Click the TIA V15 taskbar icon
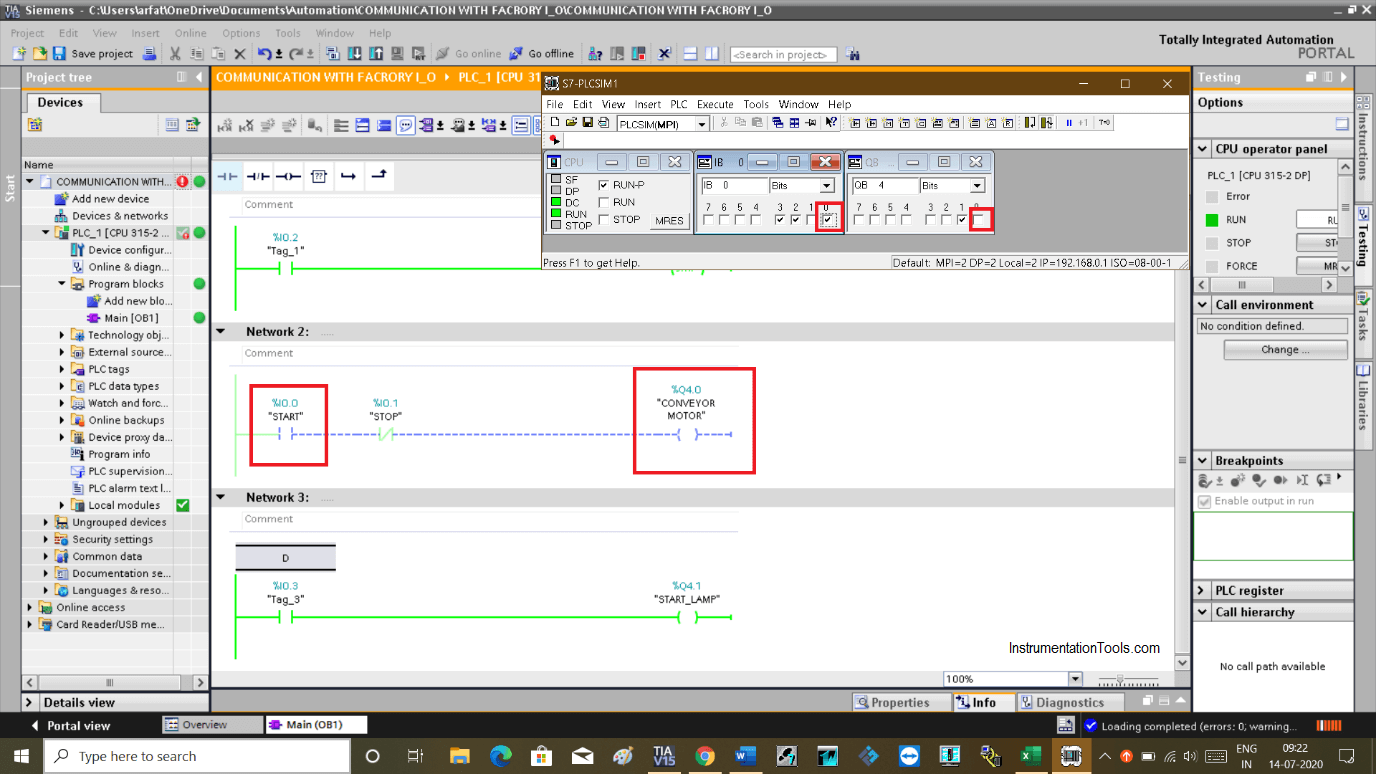The height and width of the screenshot is (774, 1376). (663, 756)
